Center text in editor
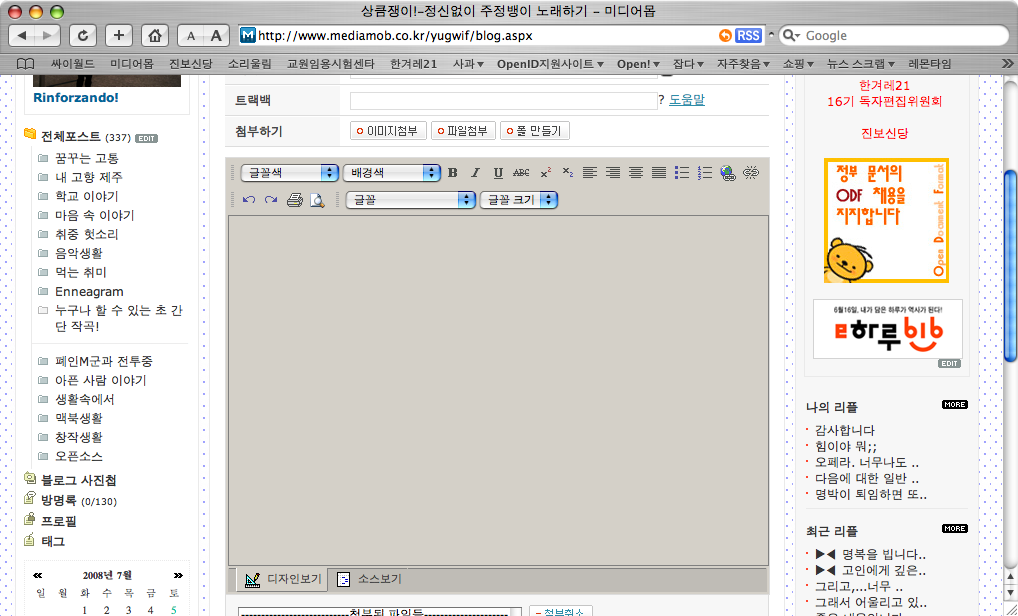 coord(636,173)
